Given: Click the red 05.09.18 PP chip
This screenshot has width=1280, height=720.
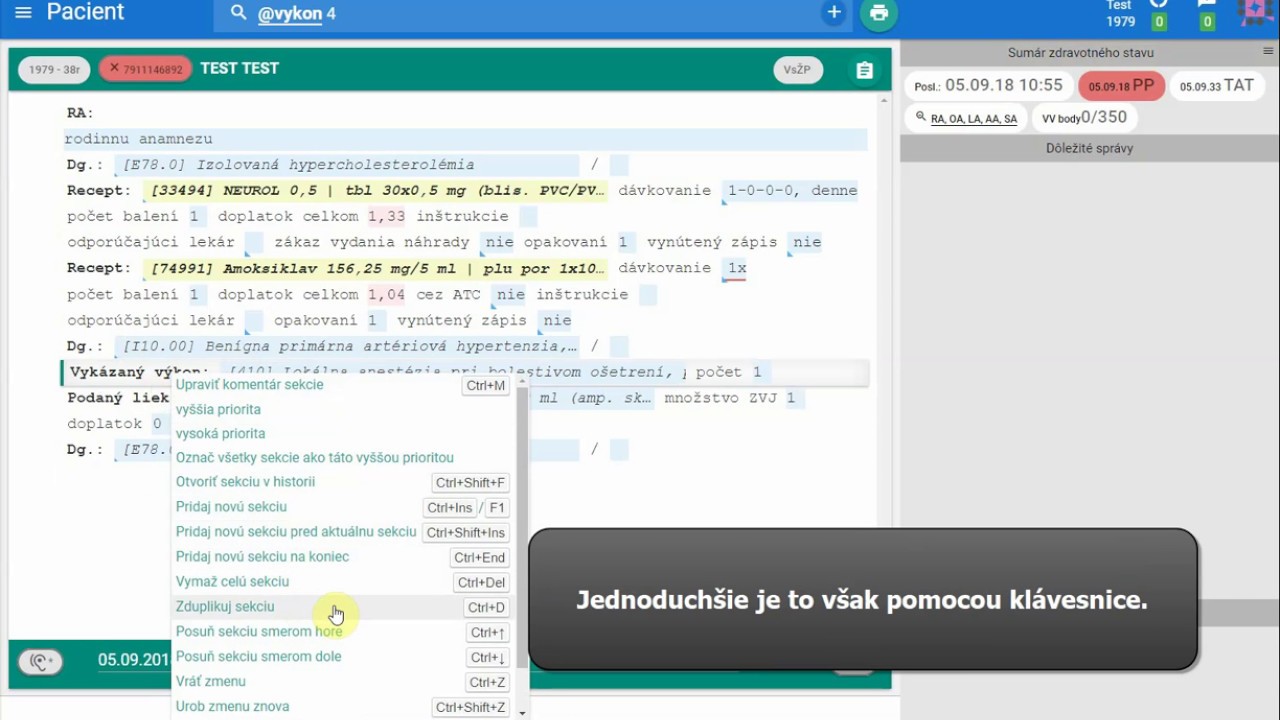Looking at the screenshot, I should 1121,86.
